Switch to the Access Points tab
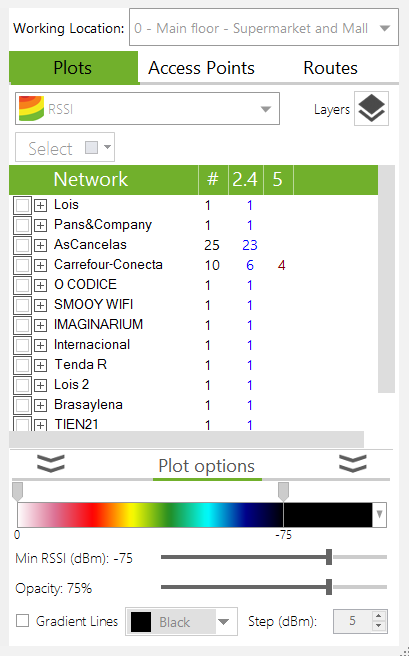Image resolution: width=409 pixels, height=656 pixels. pos(201,68)
